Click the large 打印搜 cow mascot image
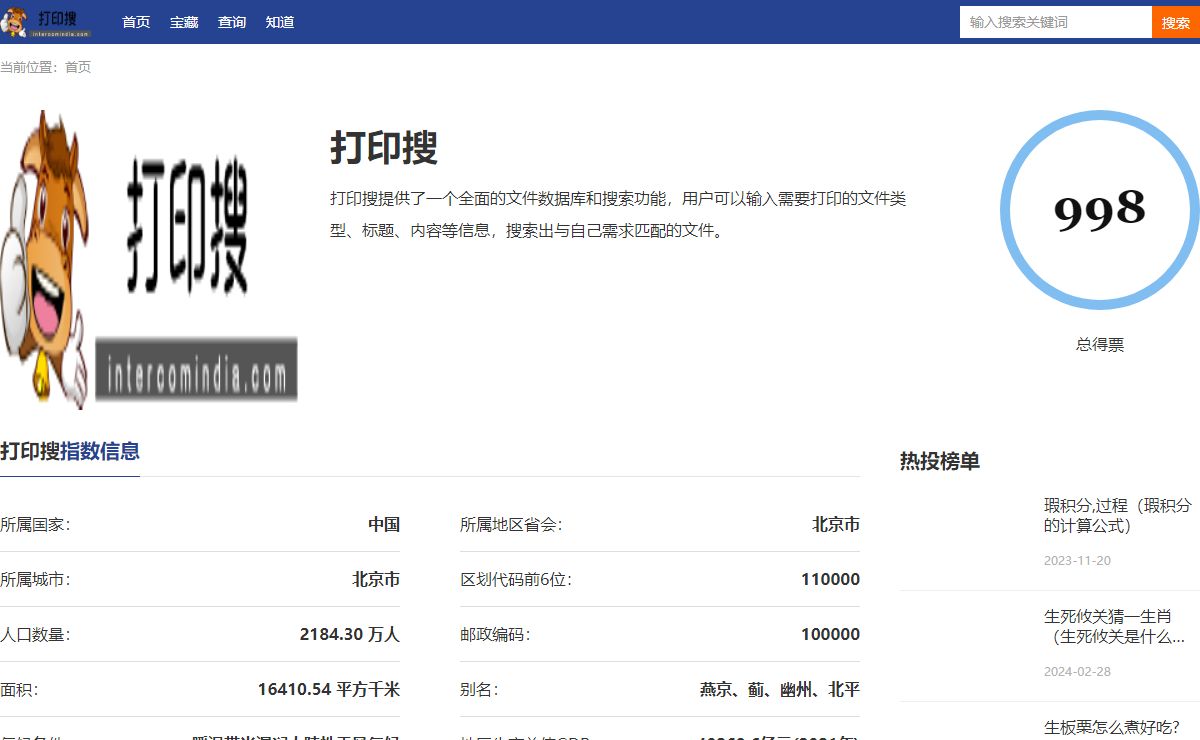Viewport: 1200px width, 740px height. [149, 260]
